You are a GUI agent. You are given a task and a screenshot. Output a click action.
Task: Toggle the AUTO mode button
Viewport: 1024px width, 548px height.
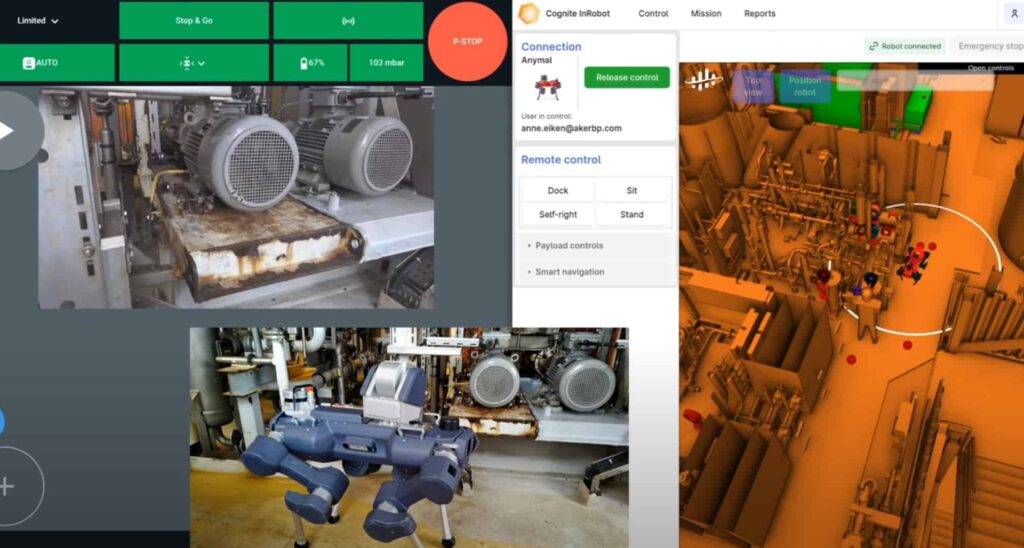[41, 62]
